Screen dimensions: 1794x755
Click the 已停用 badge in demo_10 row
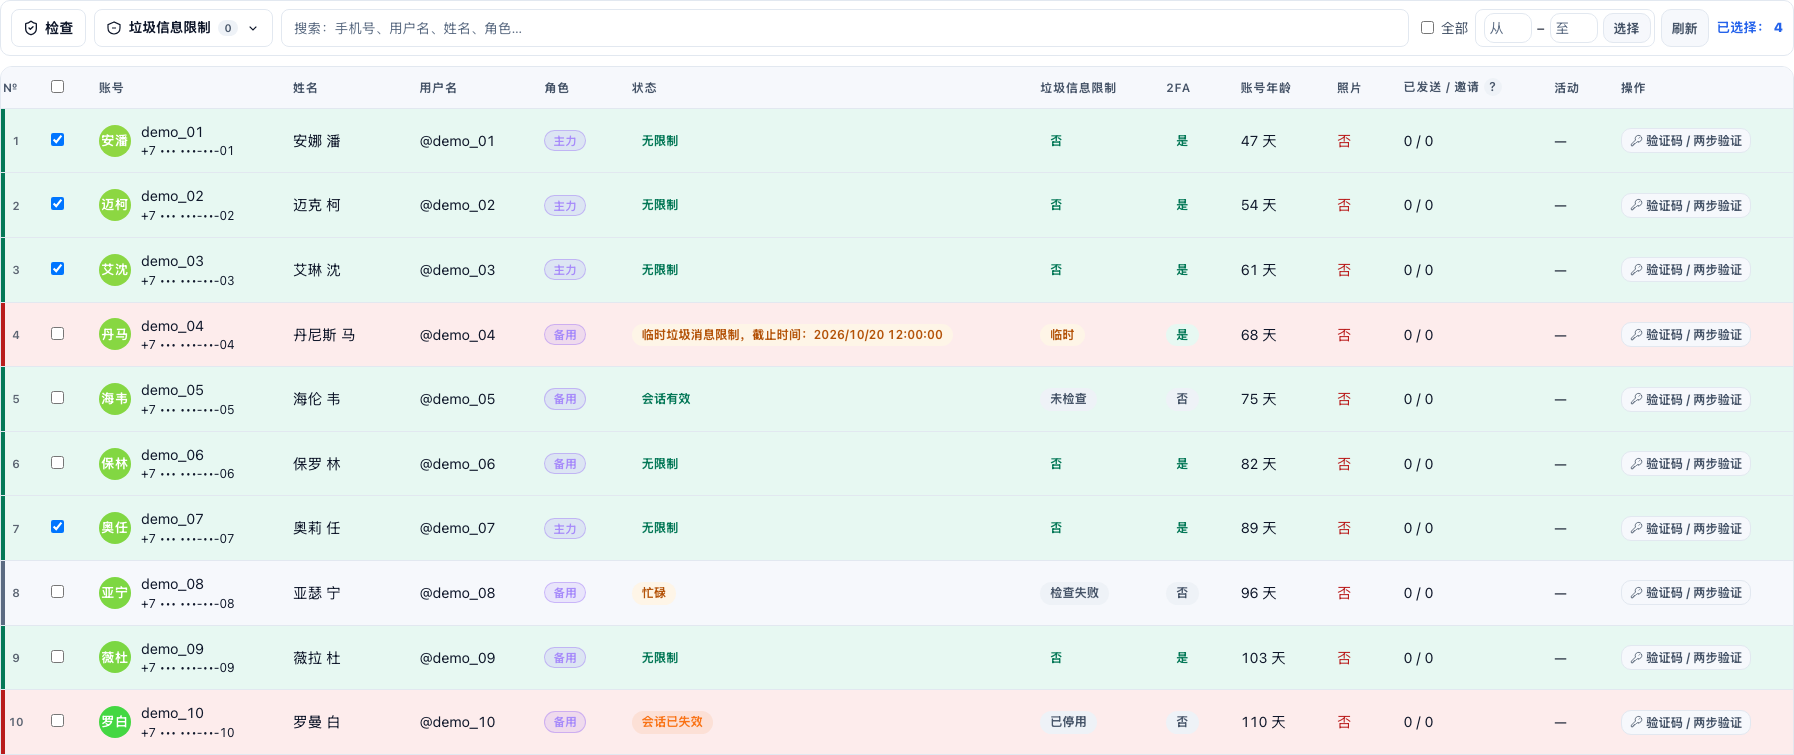coord(1068,722)
